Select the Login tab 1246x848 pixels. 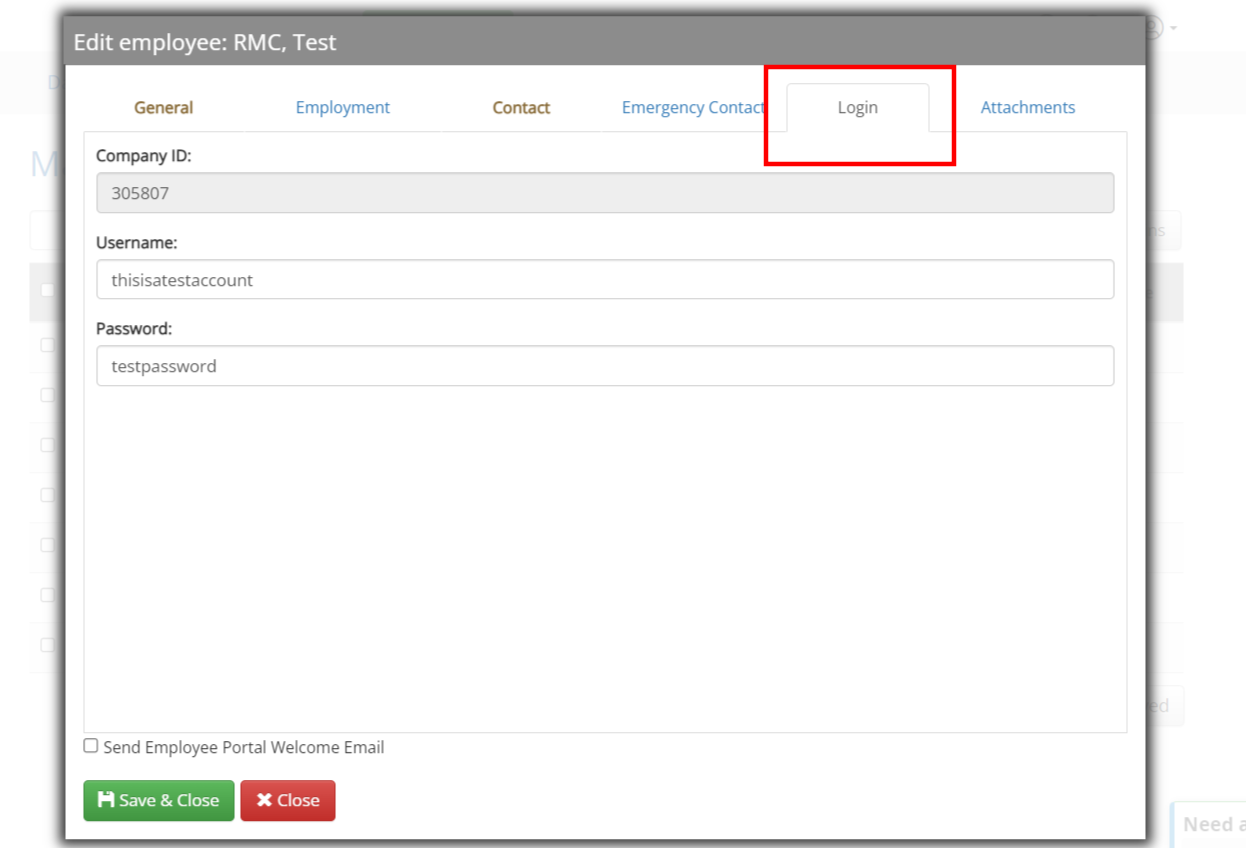[x=857, y=108]
